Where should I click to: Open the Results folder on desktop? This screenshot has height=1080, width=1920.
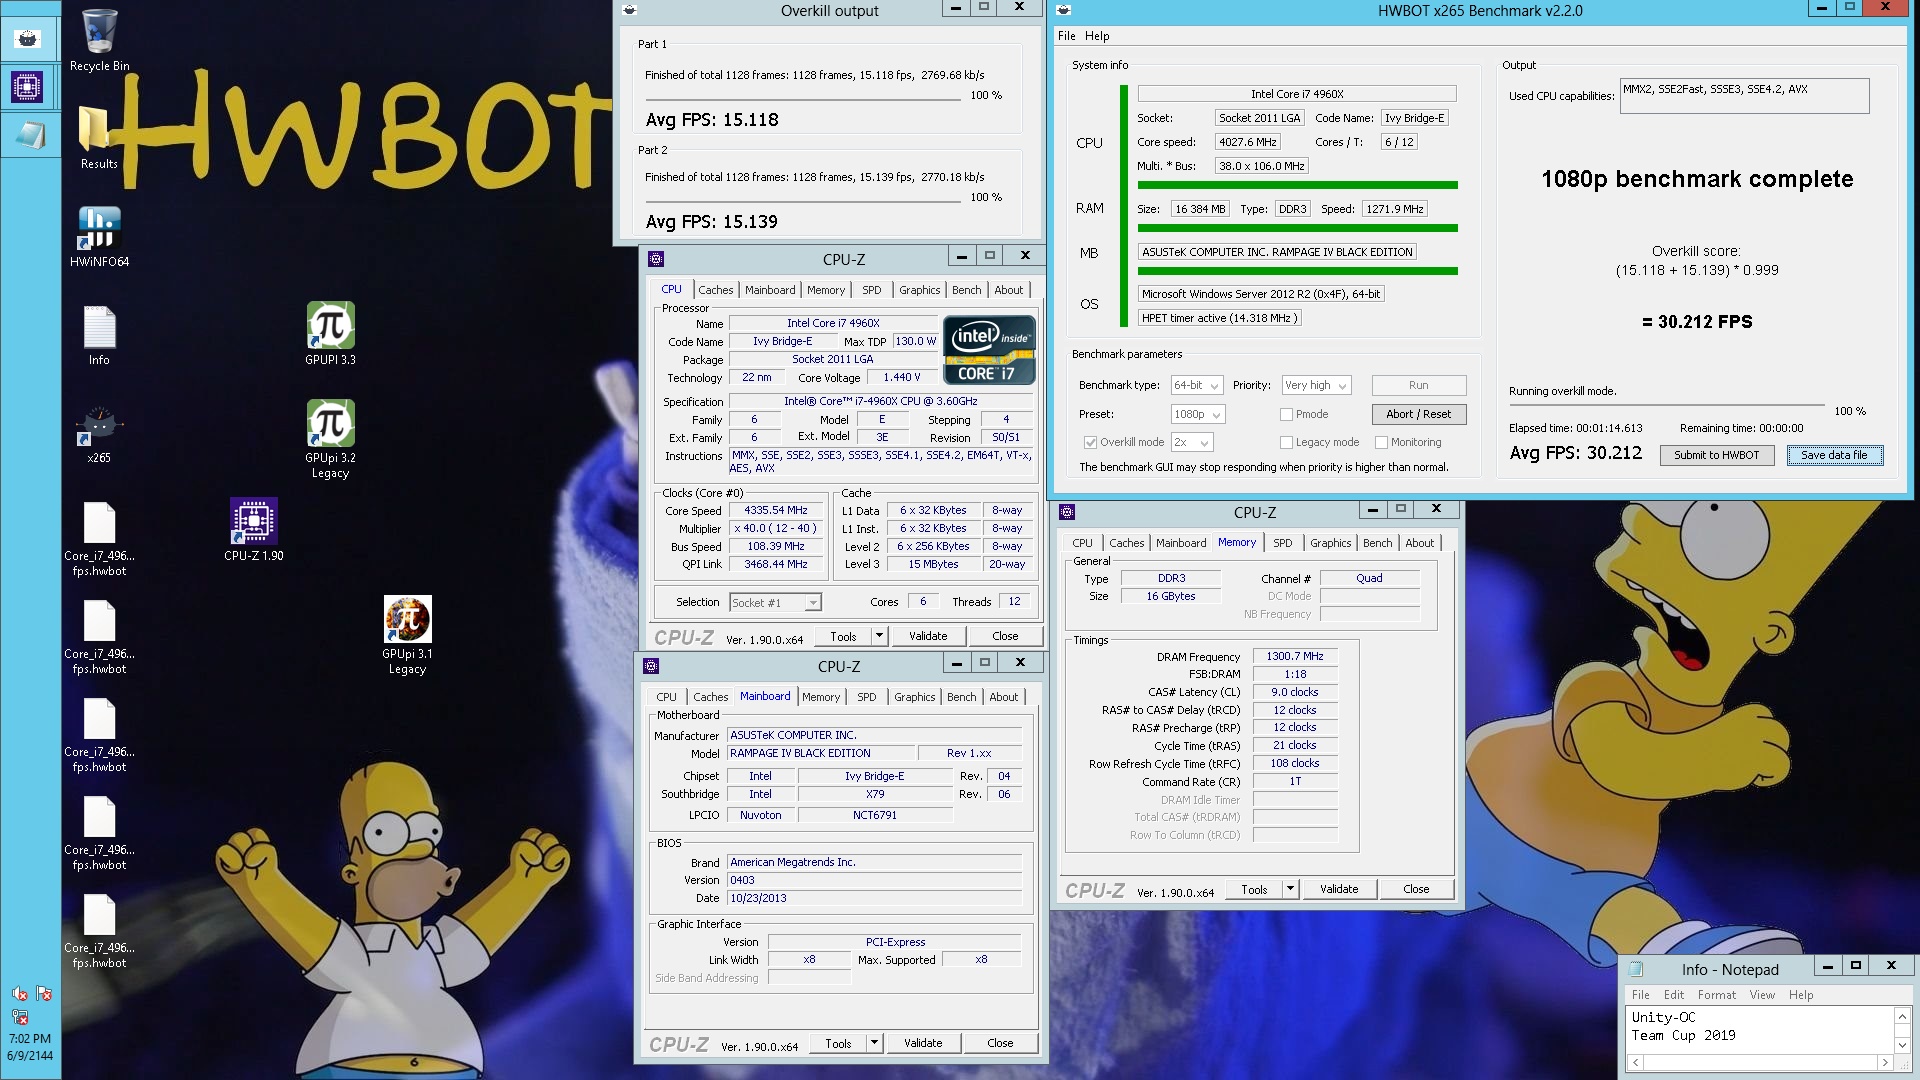click(x=99, y=137)
